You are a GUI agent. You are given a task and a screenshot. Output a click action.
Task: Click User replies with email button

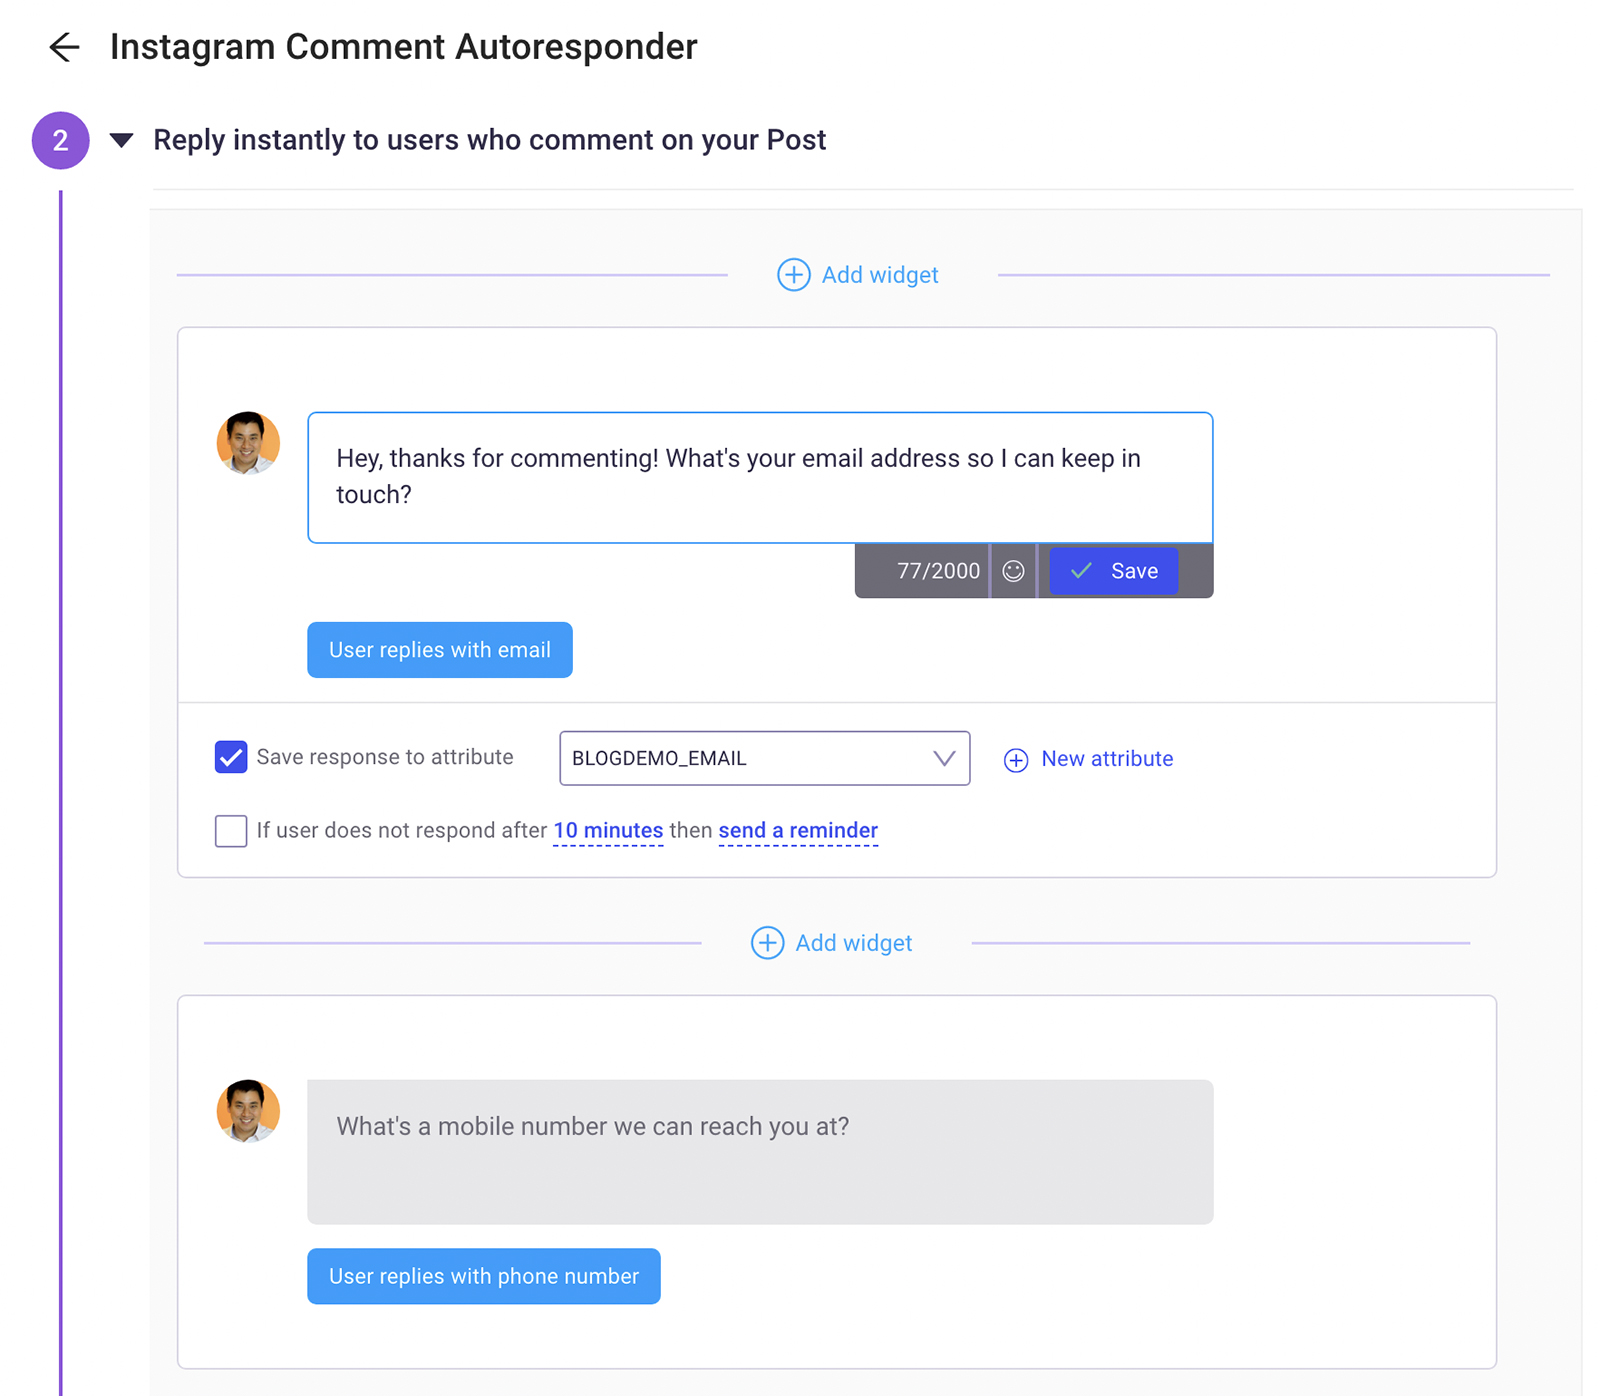pyautogui.click(x=440, y=650)
